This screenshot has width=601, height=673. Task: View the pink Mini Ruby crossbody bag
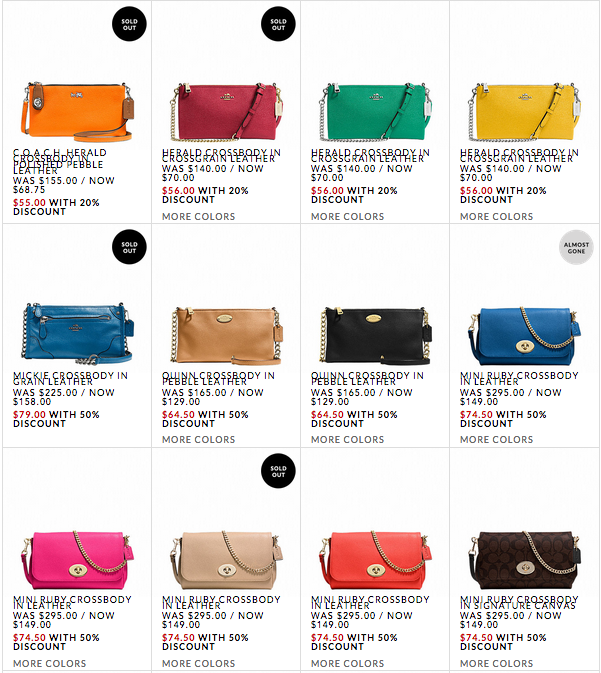pyautogui.click(x=77, y=560)
